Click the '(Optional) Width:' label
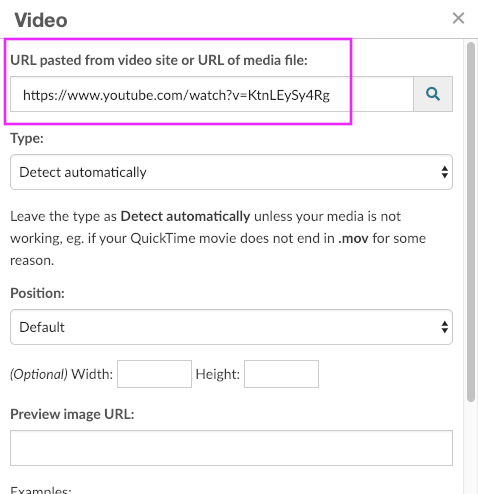The width and height of the screenshot is (478, 494). coord(62,374)
